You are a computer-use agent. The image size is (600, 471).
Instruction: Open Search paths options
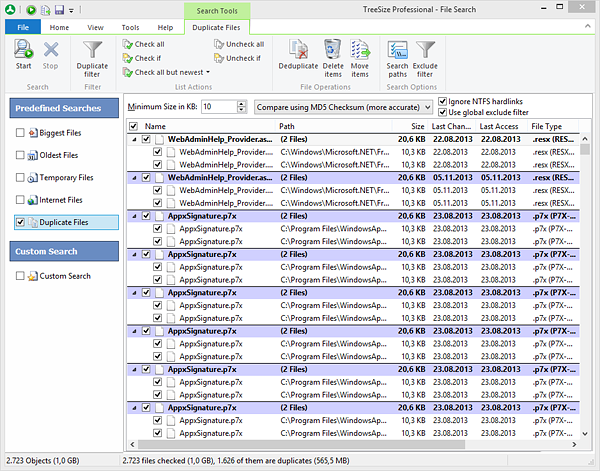[x=398, y=59]
